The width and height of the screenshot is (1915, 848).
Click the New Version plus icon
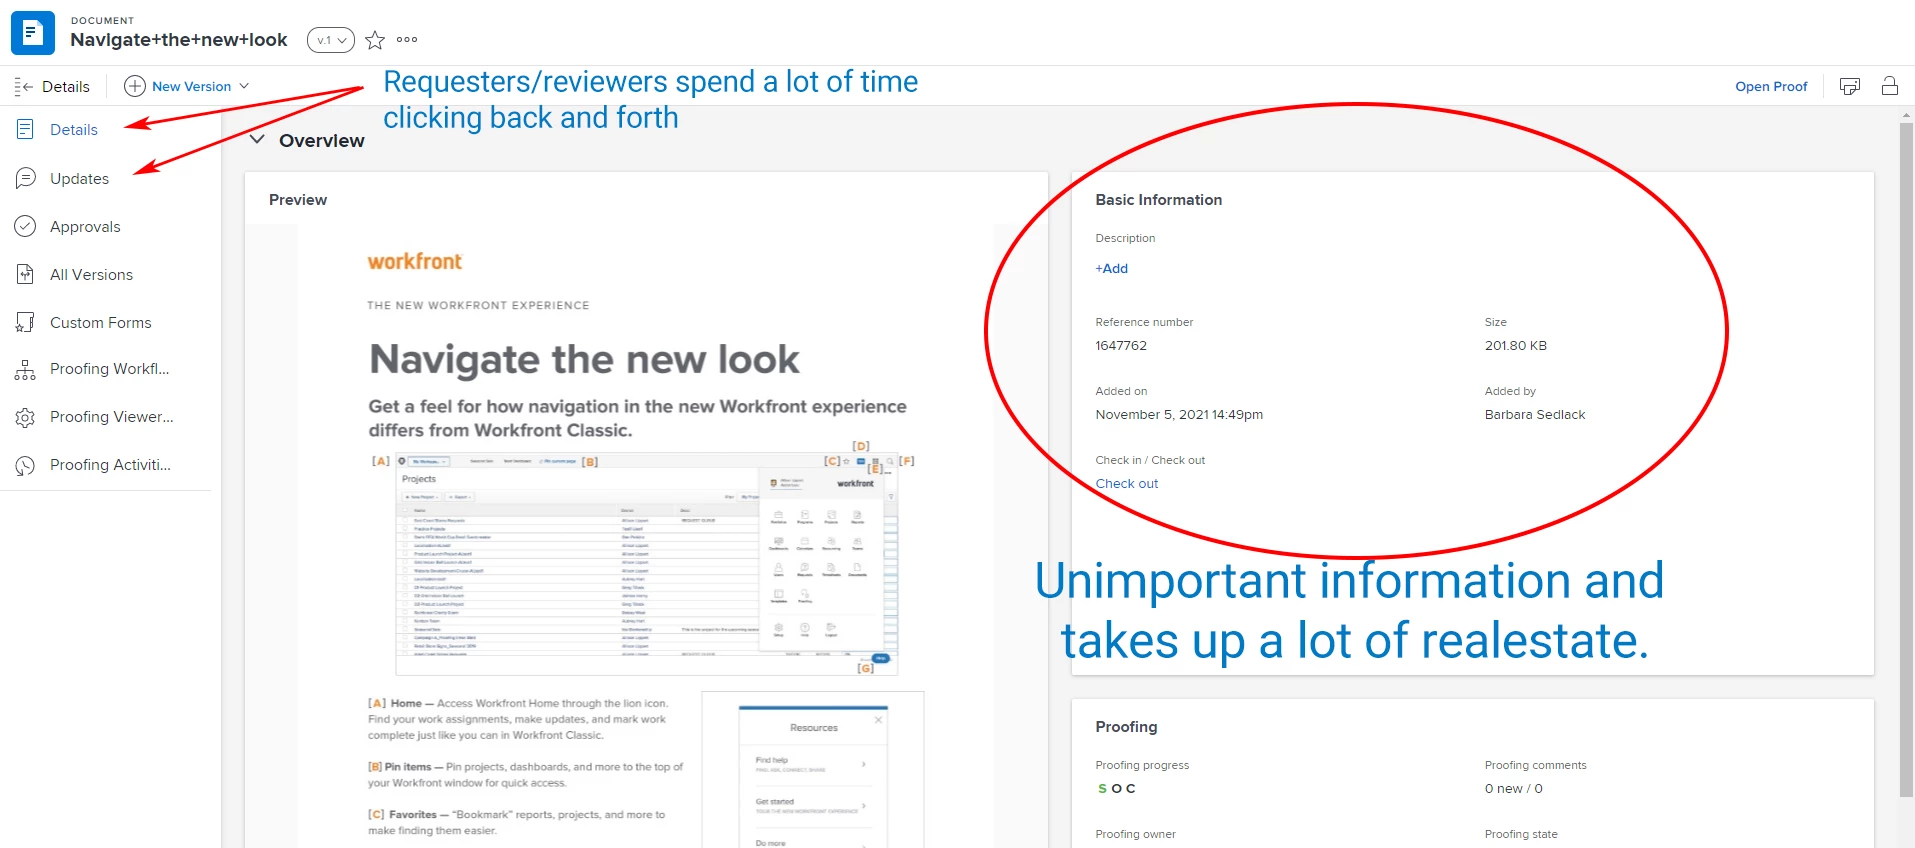tap(135, 86)
